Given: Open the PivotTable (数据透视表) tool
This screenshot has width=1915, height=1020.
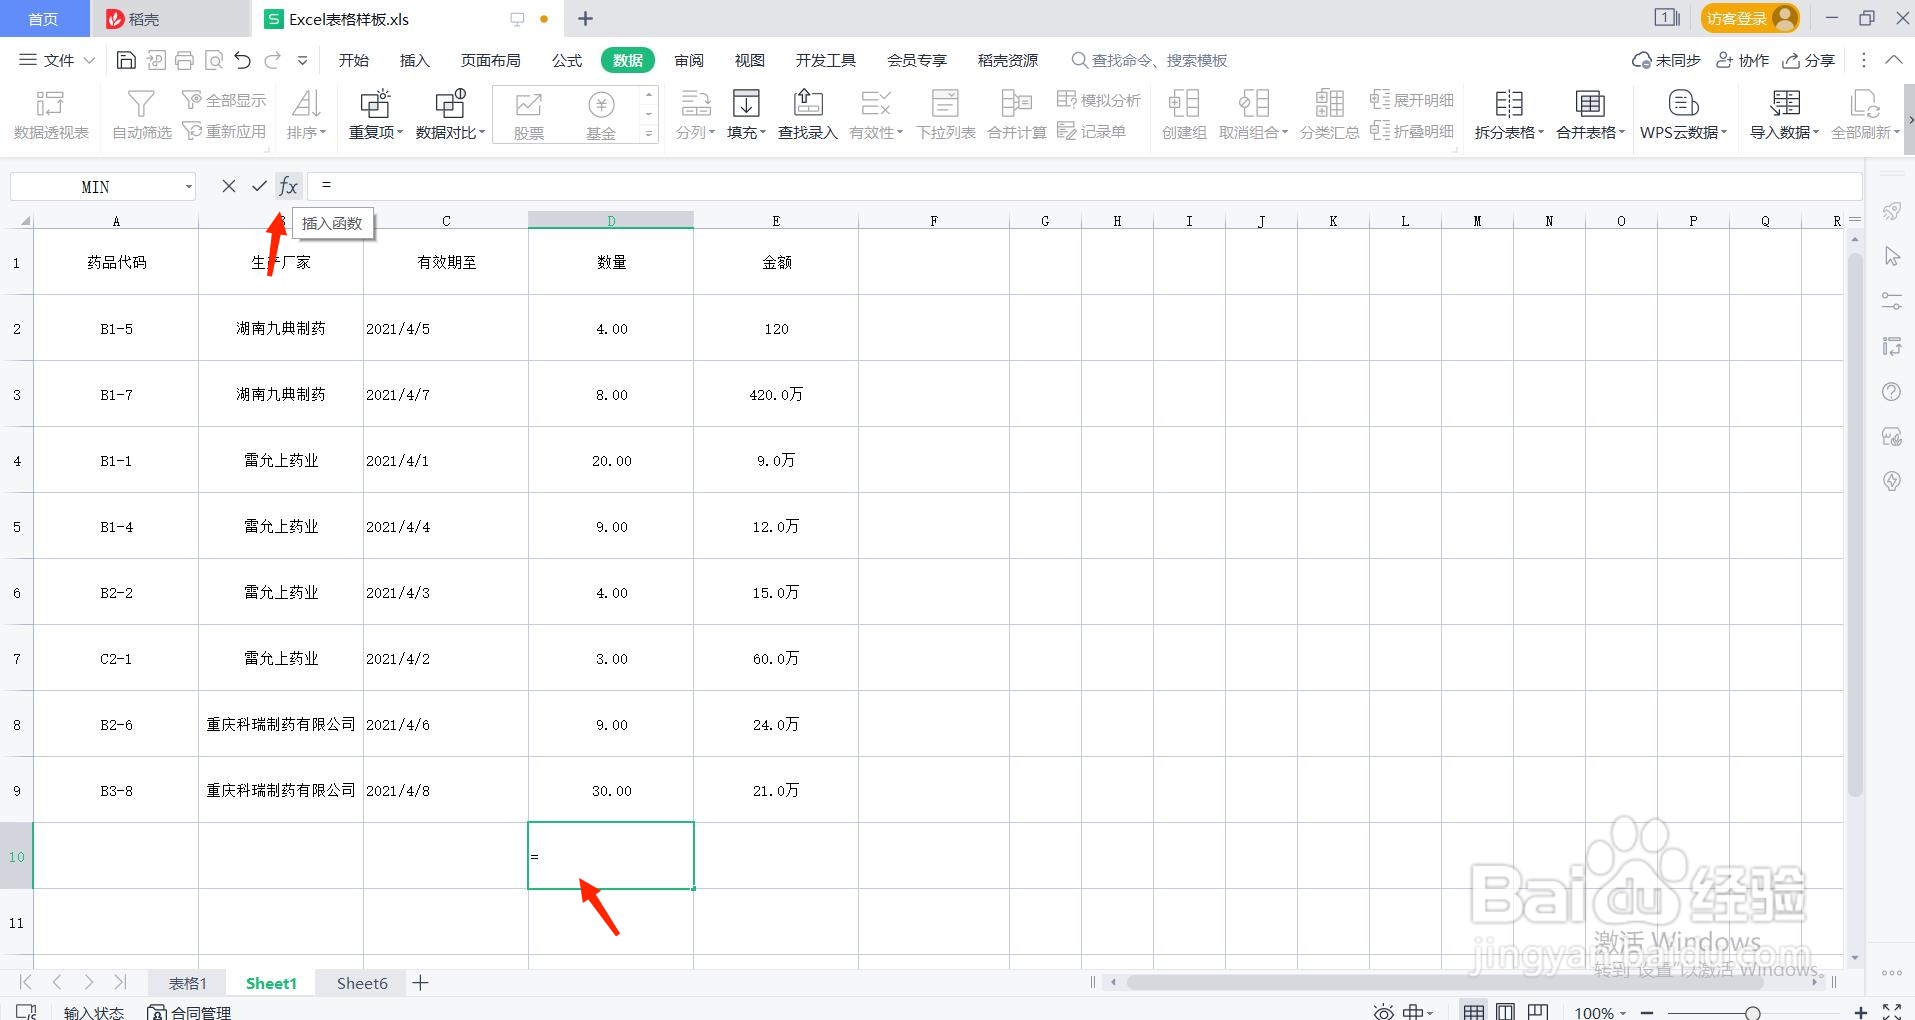Looking at the screenshot, I should pos(51,115).
